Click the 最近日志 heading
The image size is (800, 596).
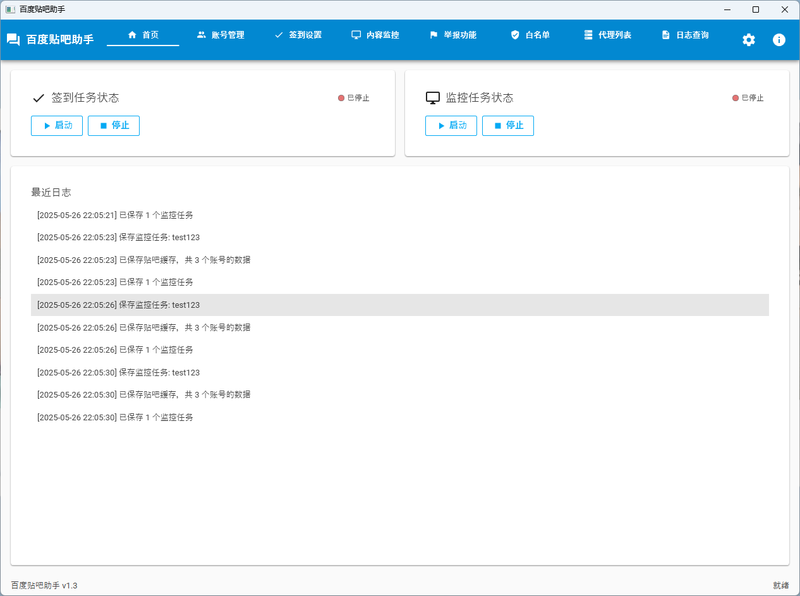coord(51,192)
